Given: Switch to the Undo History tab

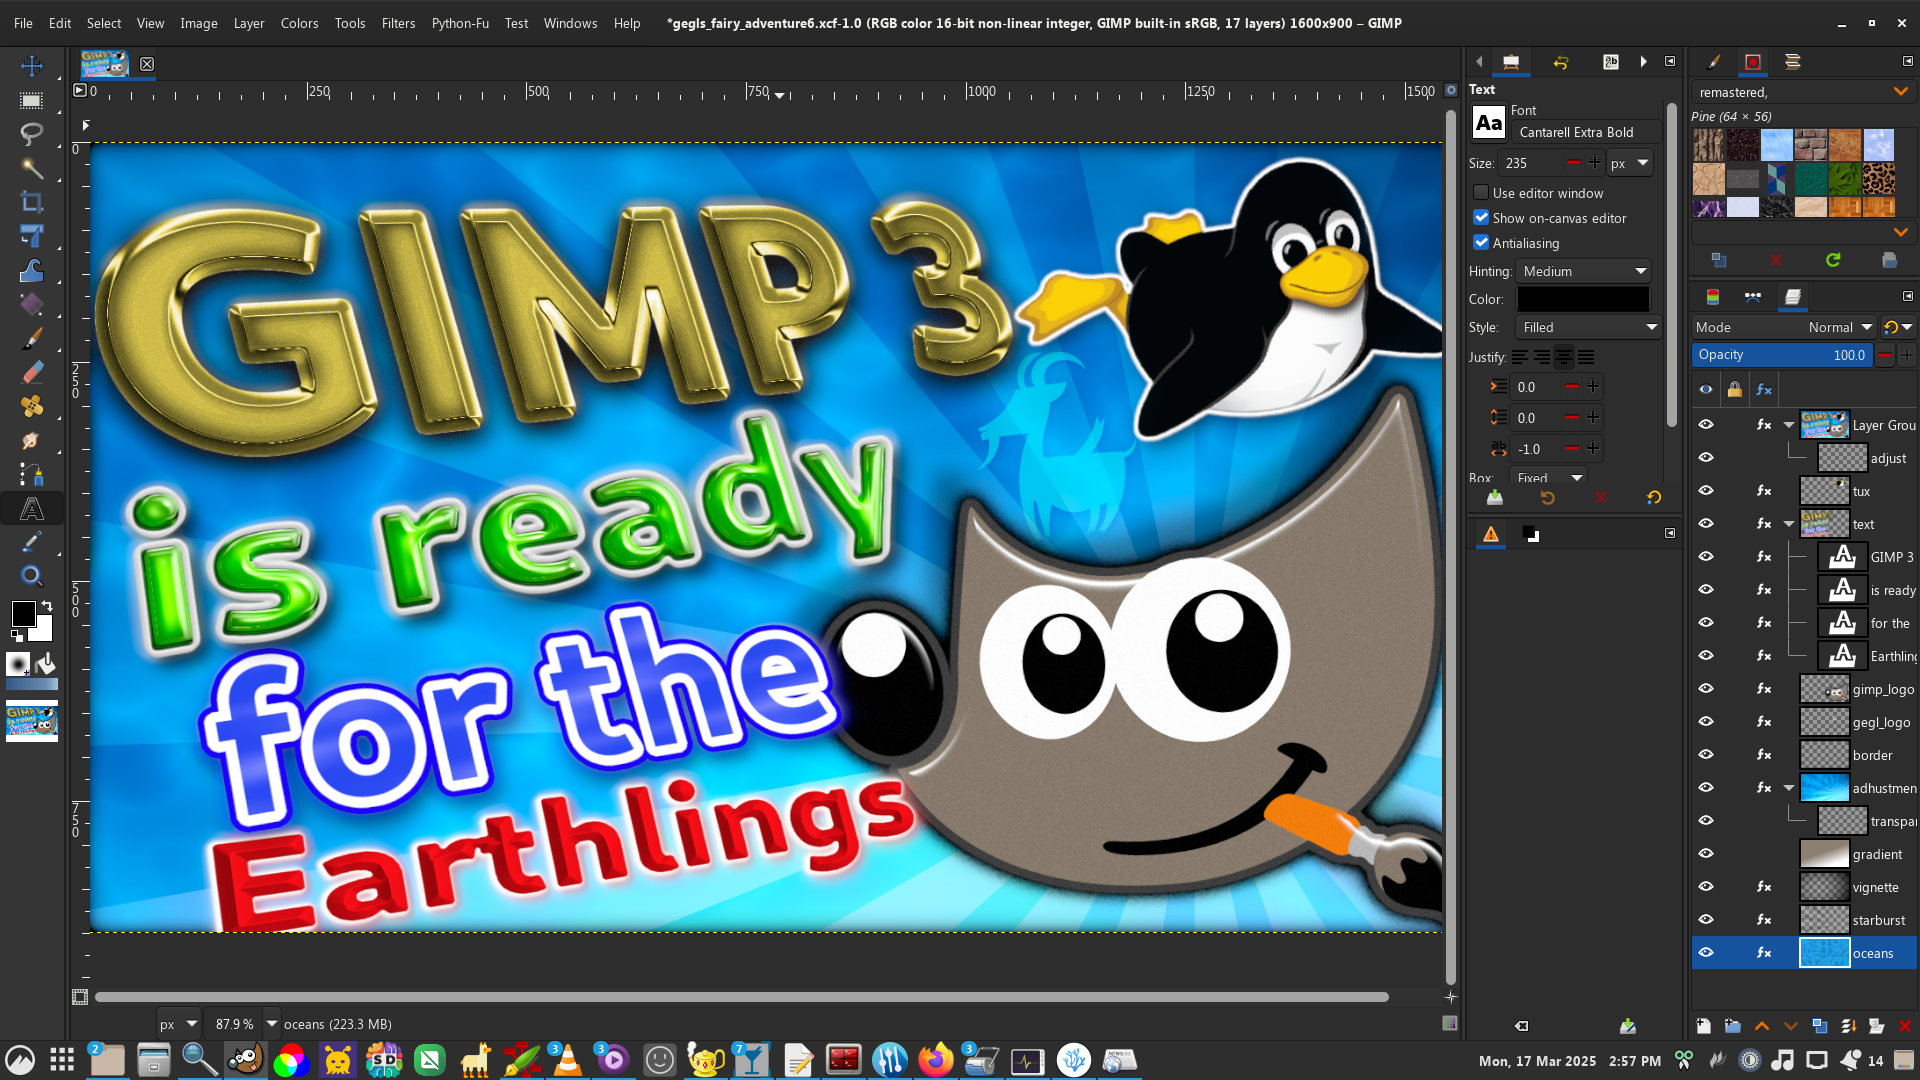Looking at the screenshot, I should point(1560,62).
